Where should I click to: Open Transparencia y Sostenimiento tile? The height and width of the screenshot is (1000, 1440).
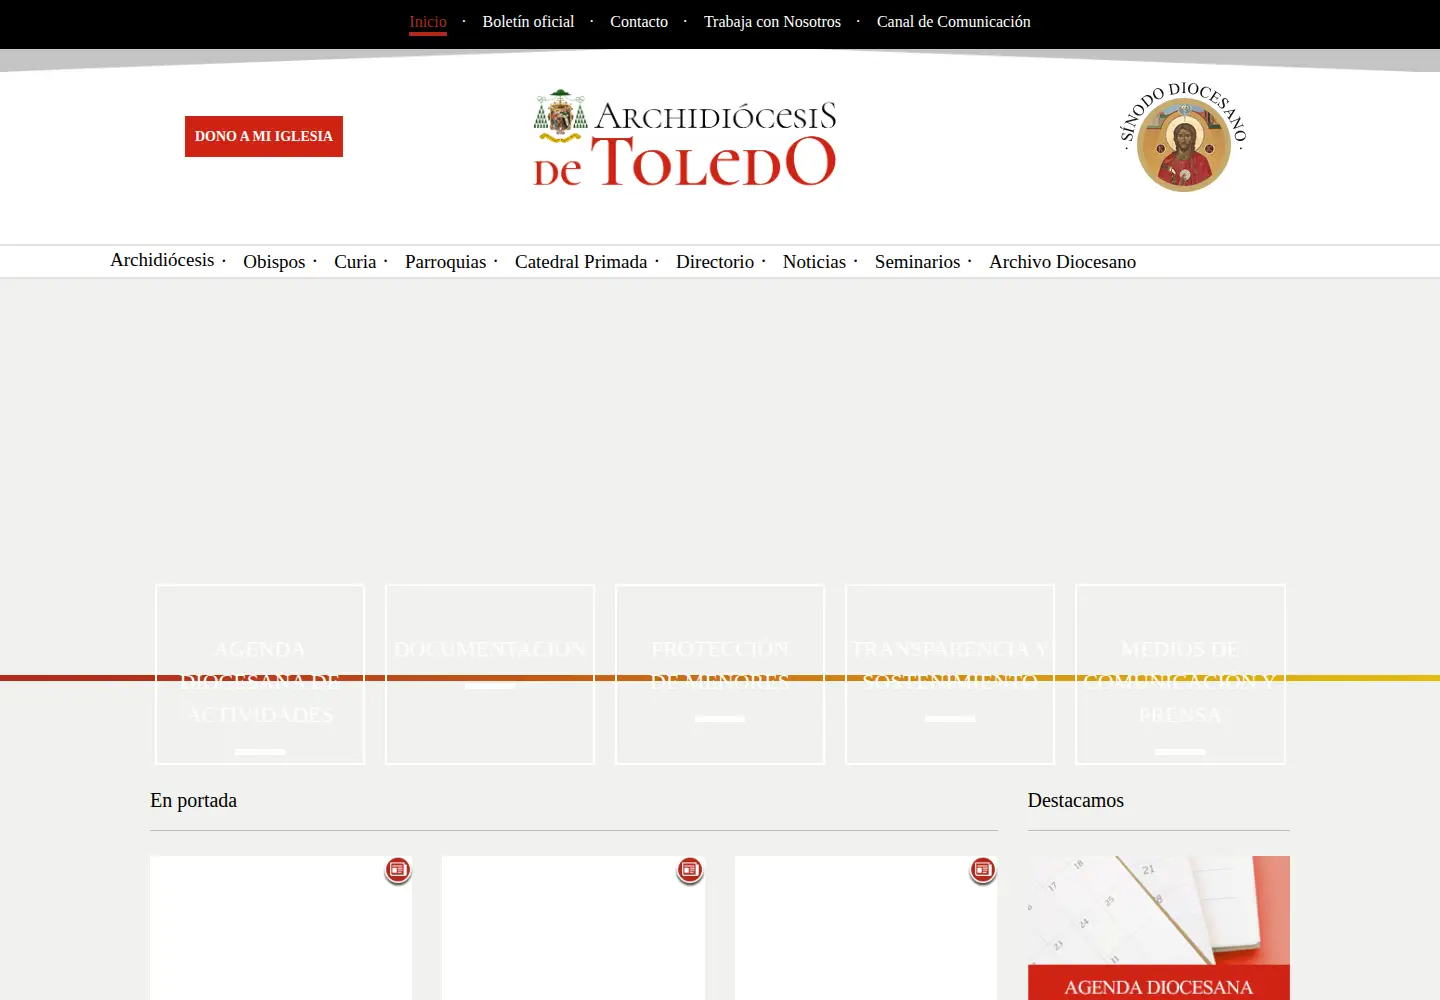(950, 674)
